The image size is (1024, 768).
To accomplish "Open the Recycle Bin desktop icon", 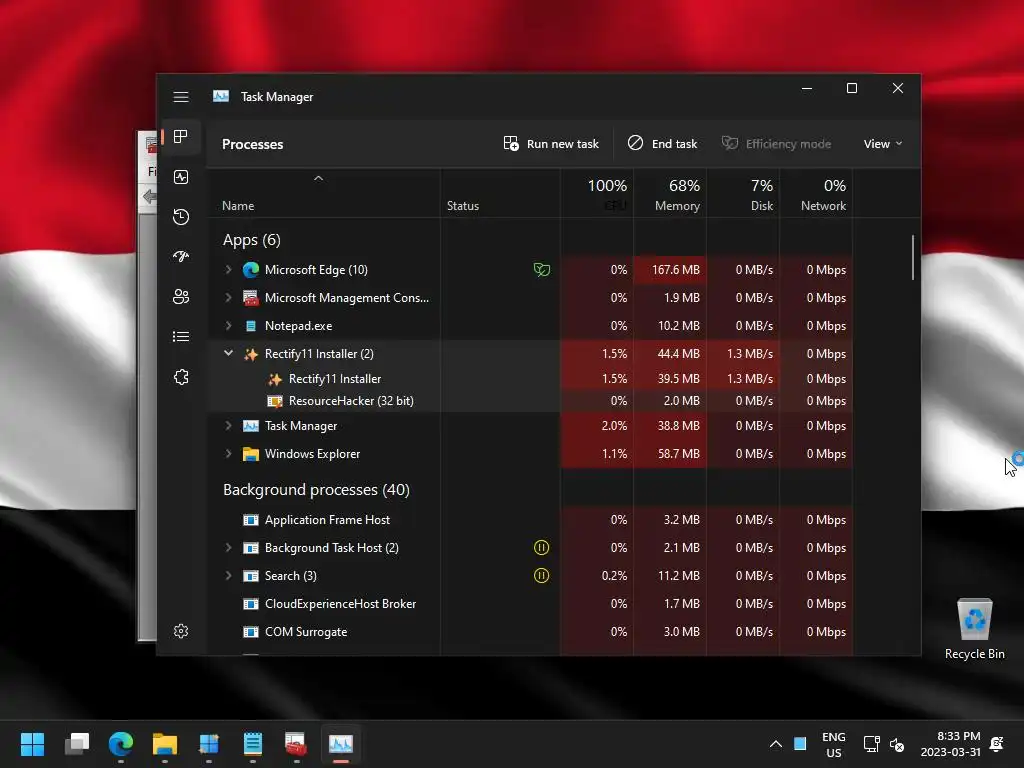I will [x=974, y=629].
